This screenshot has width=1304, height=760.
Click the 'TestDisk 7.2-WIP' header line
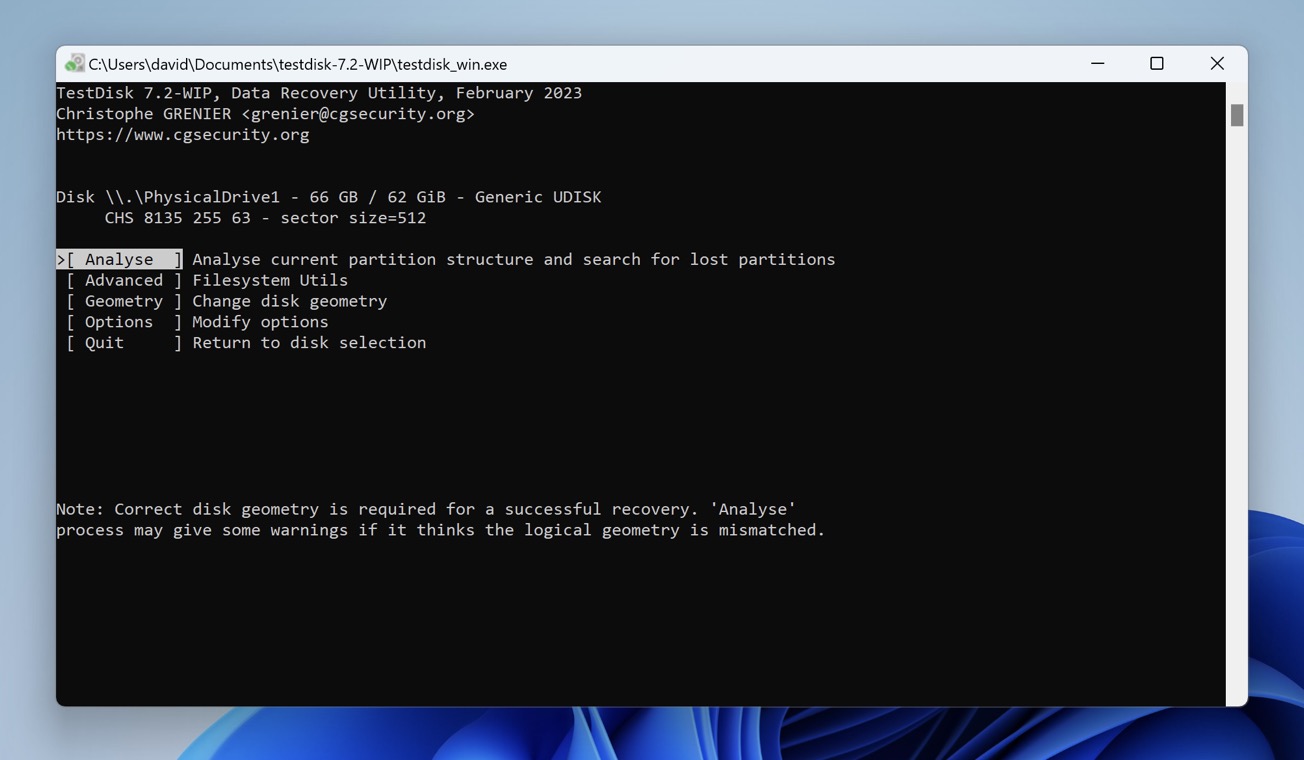point(319,93)
